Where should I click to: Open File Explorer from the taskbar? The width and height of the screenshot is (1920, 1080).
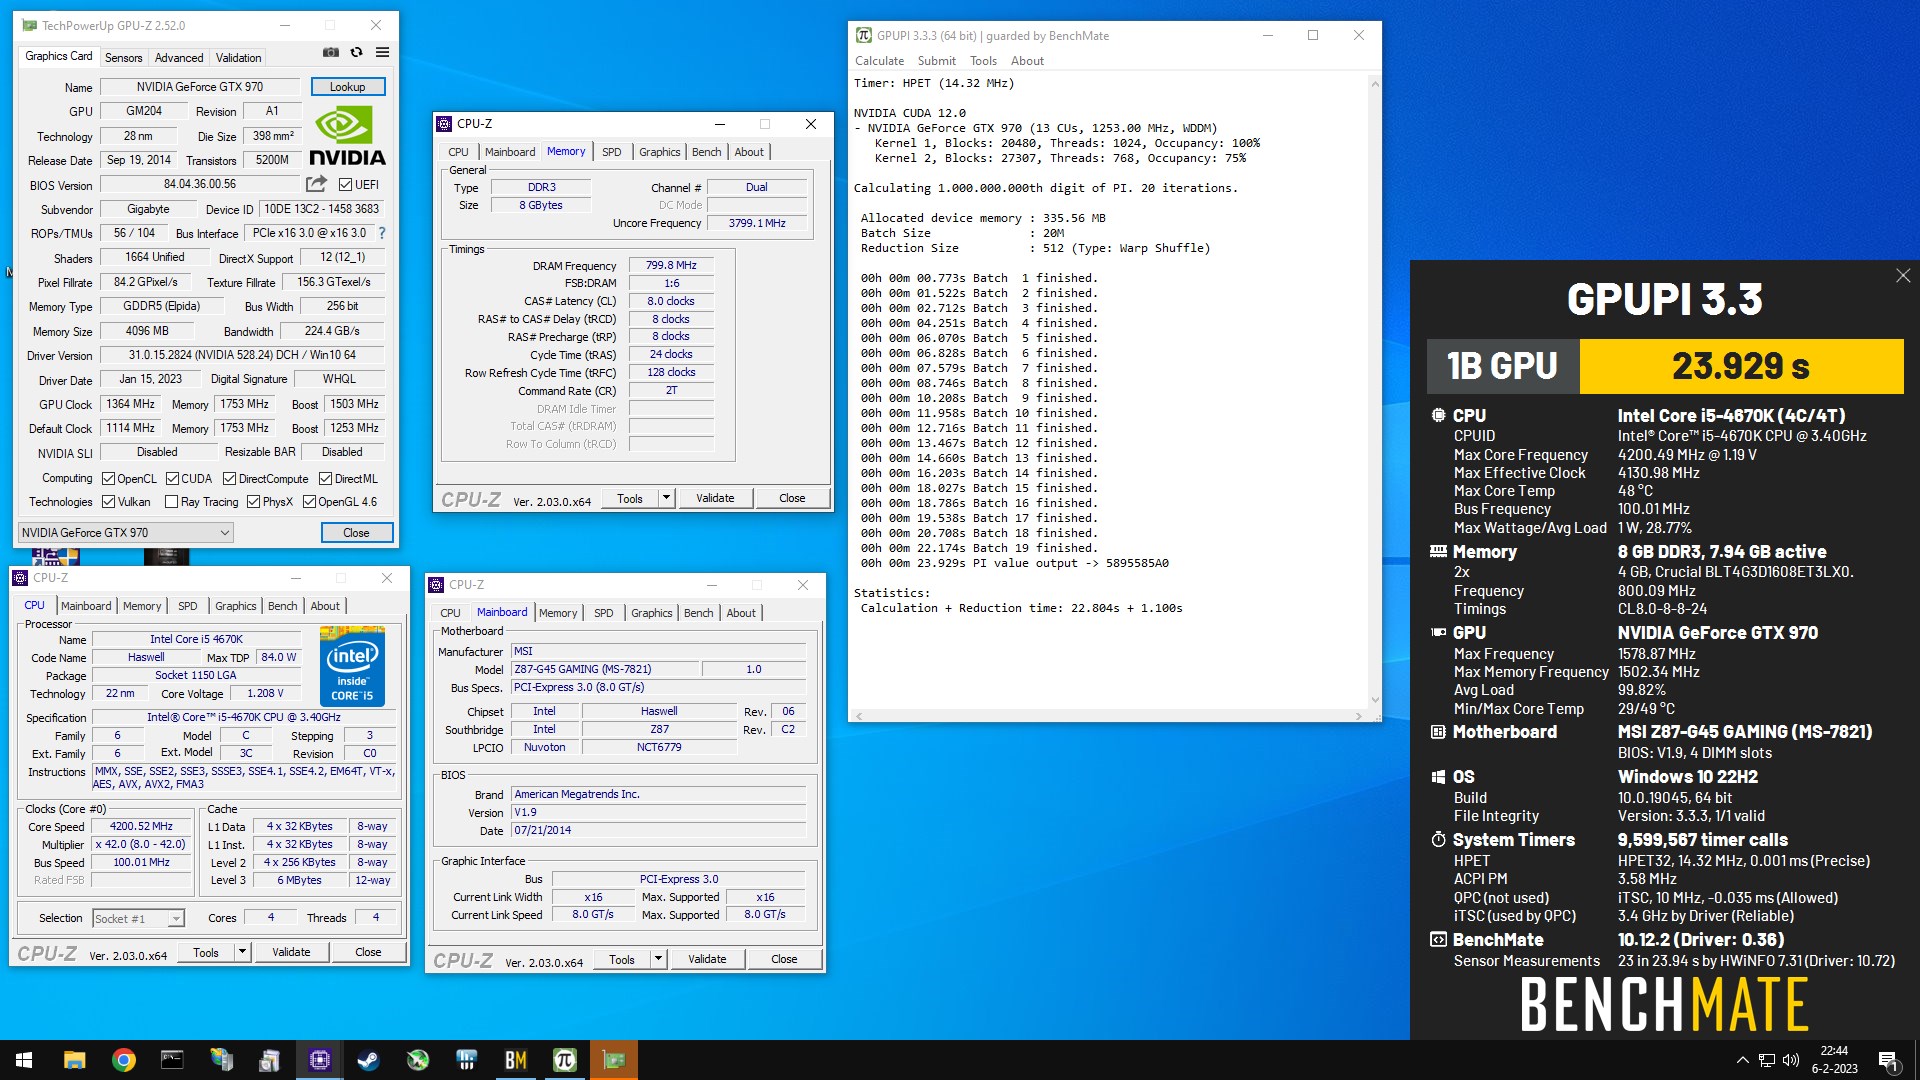(x=74, y=1060)
